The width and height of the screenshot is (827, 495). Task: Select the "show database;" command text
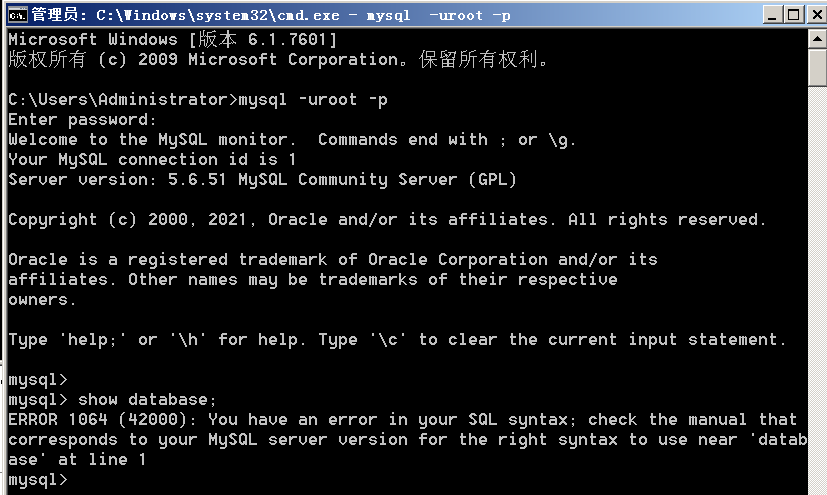[147, 400]
